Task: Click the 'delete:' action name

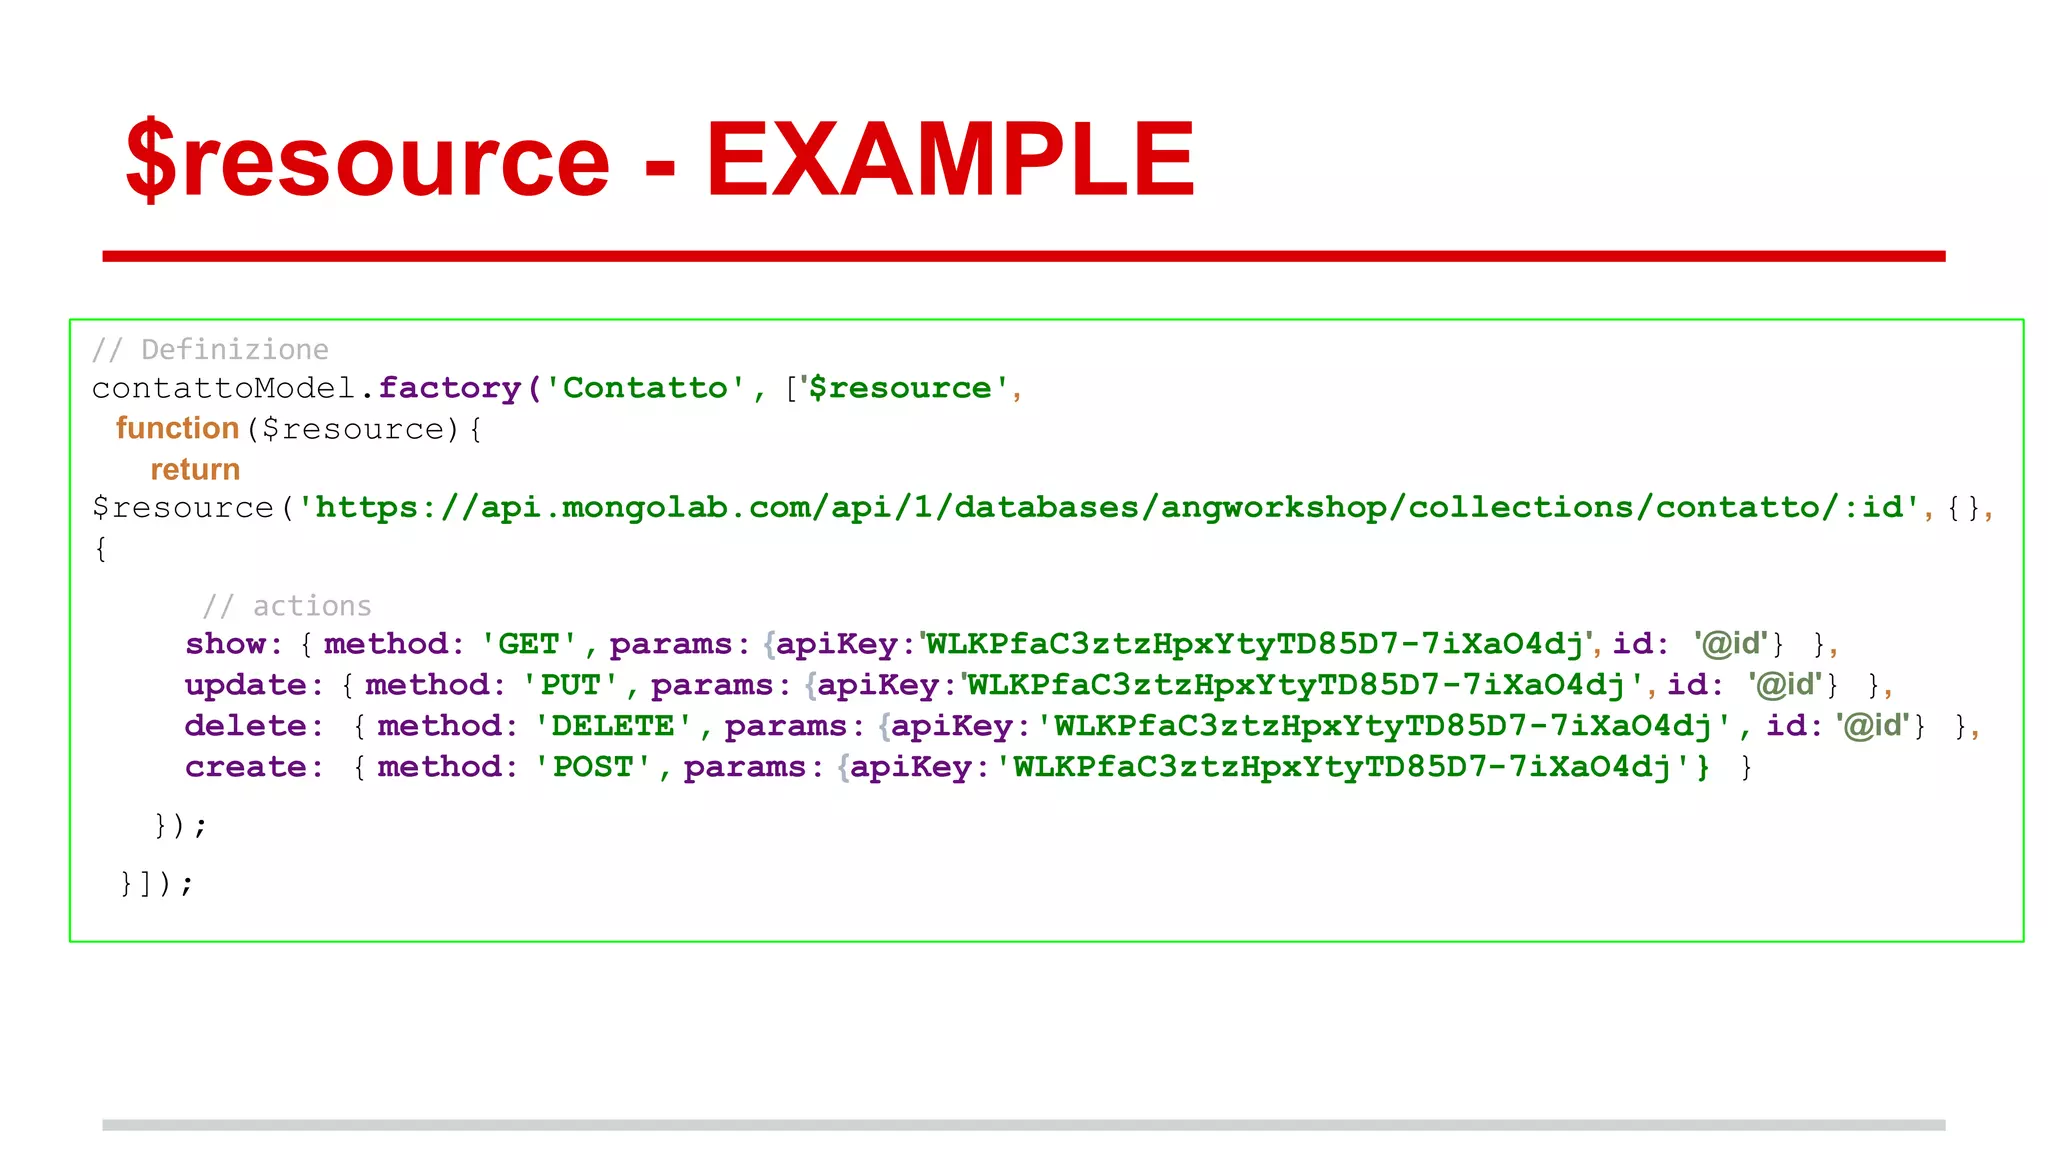Action: pos(254,726)
